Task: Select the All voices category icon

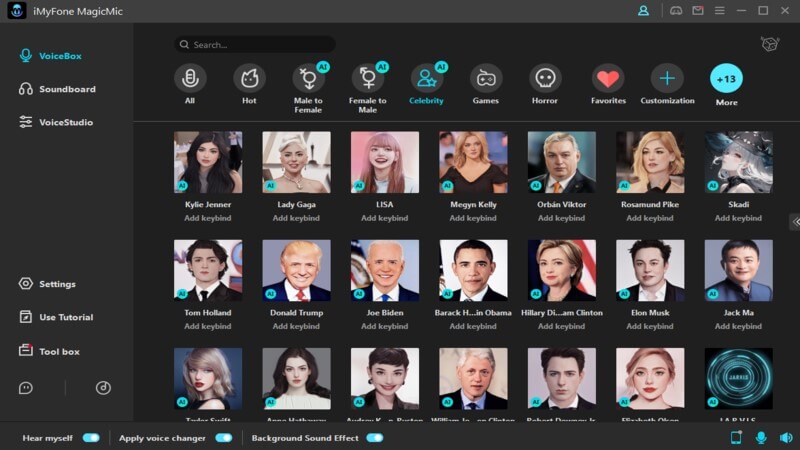Action: [190, 78]
